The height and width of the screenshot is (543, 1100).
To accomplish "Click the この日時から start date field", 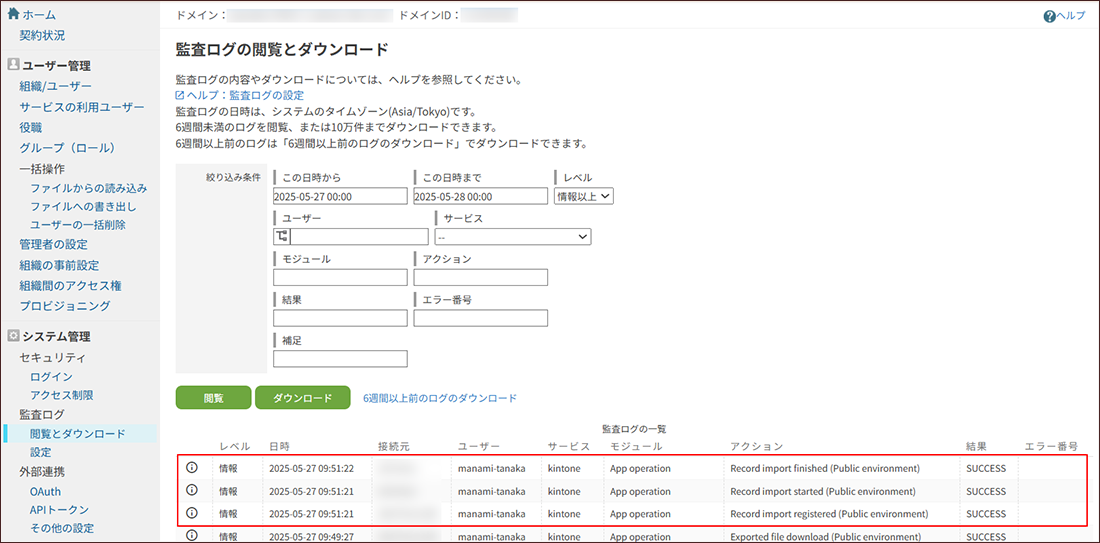I will [340, 197].
